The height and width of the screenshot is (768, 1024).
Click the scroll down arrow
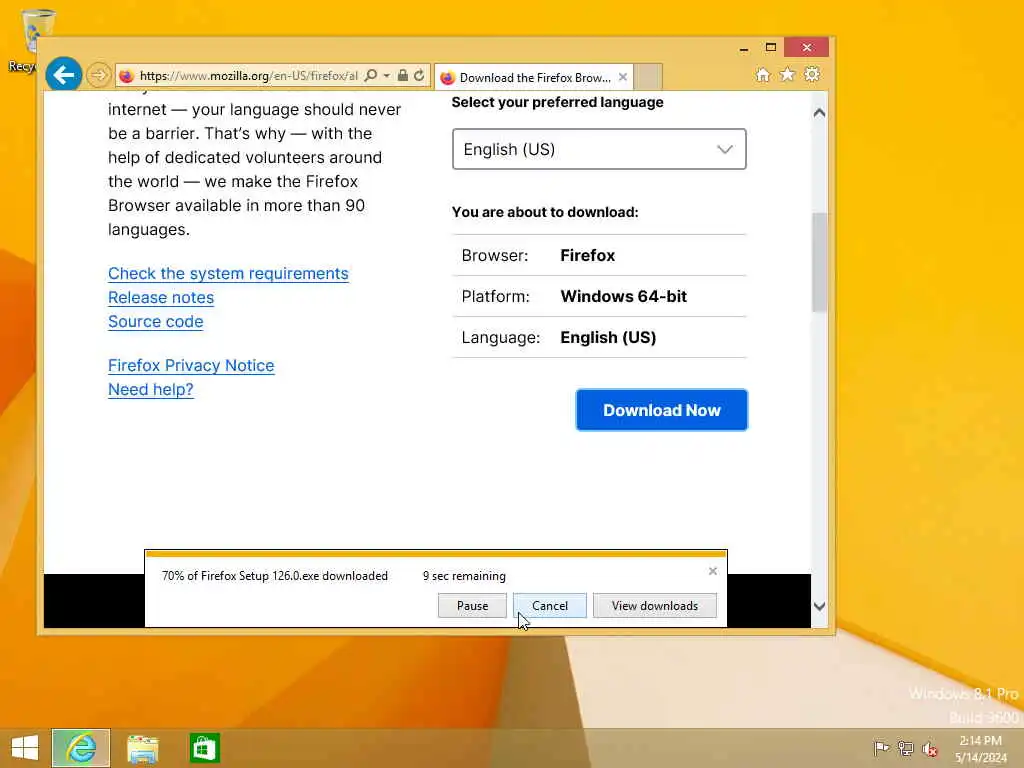click(x=820, y=606)
